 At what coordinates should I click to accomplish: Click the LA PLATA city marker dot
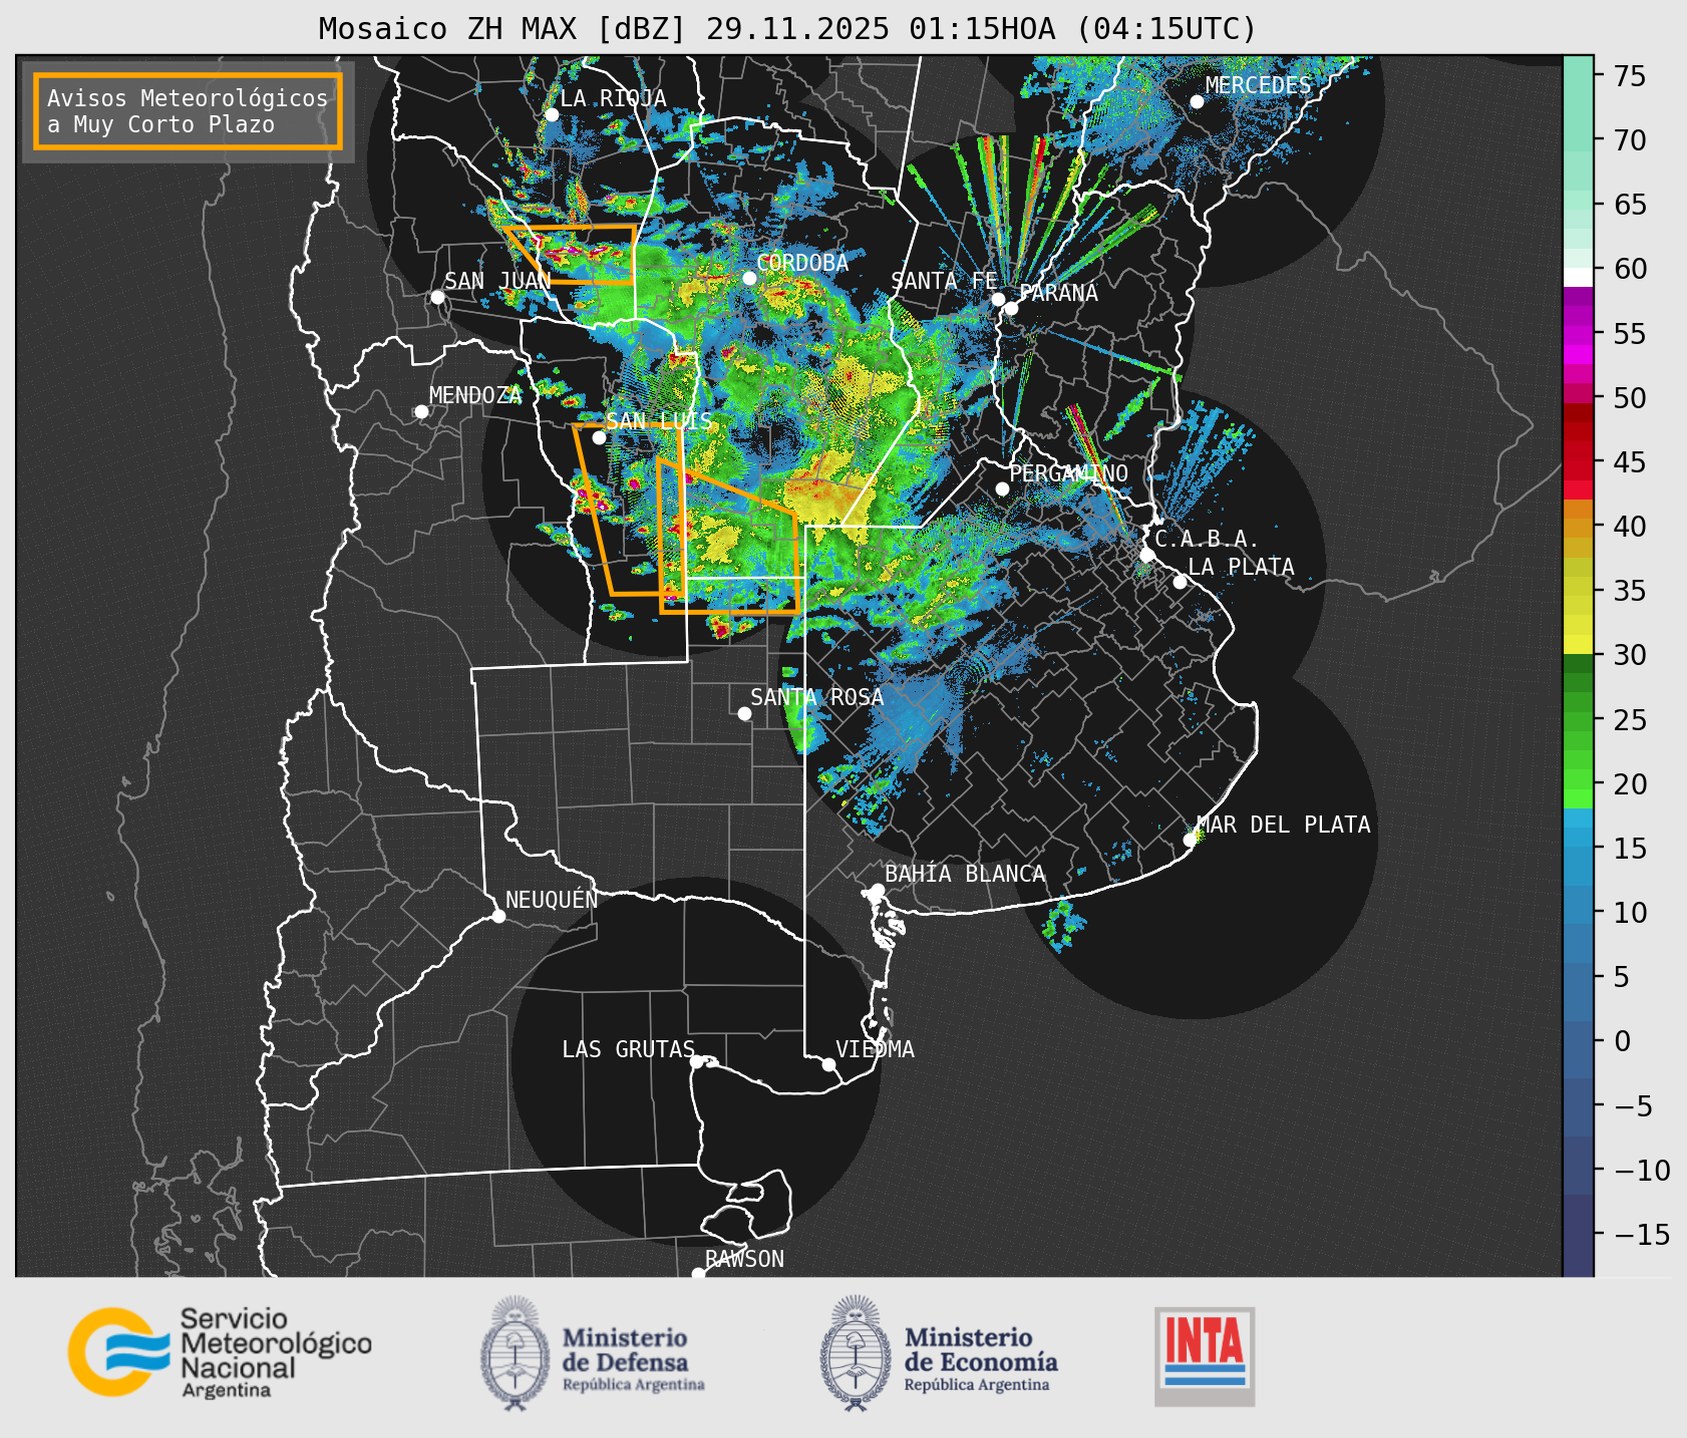click(x=1180, y=582)
